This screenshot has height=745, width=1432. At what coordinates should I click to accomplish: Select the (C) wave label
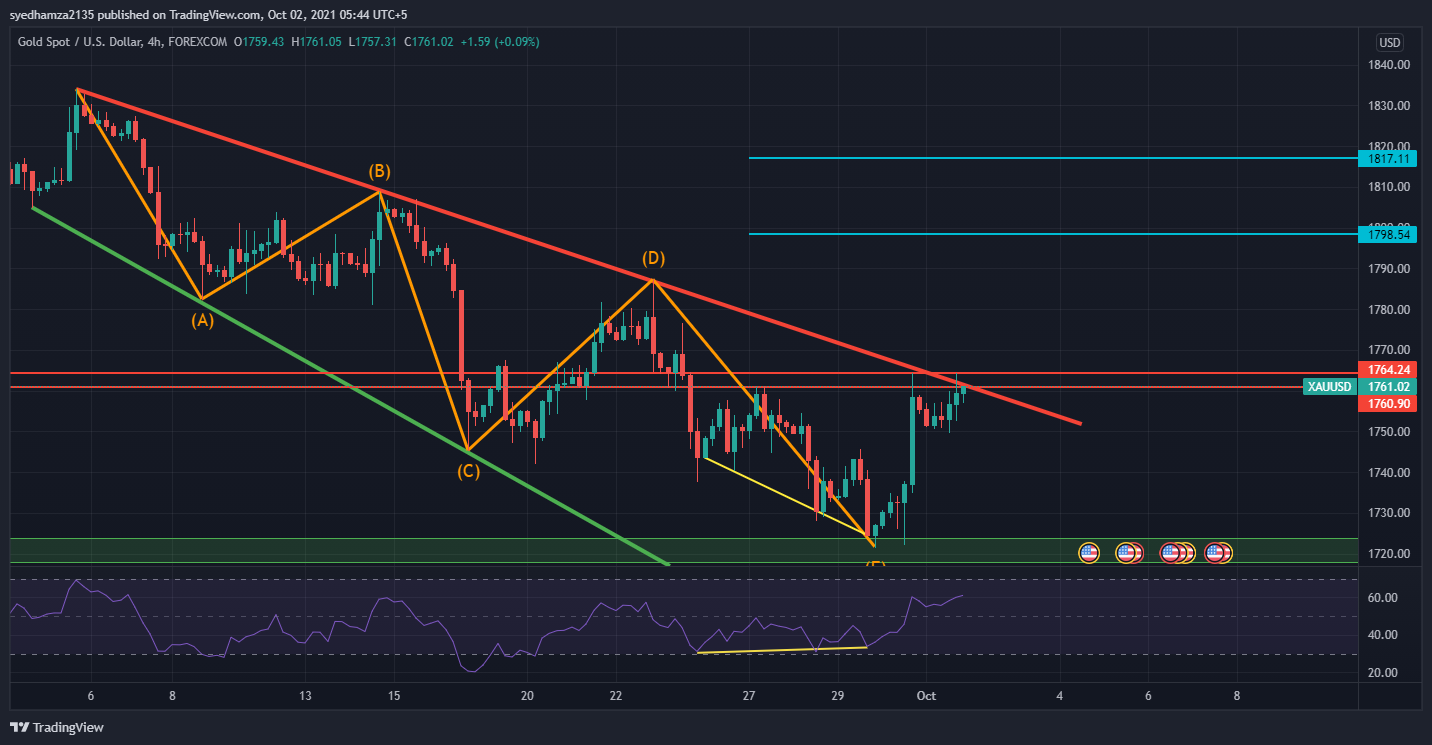(469, 471)
